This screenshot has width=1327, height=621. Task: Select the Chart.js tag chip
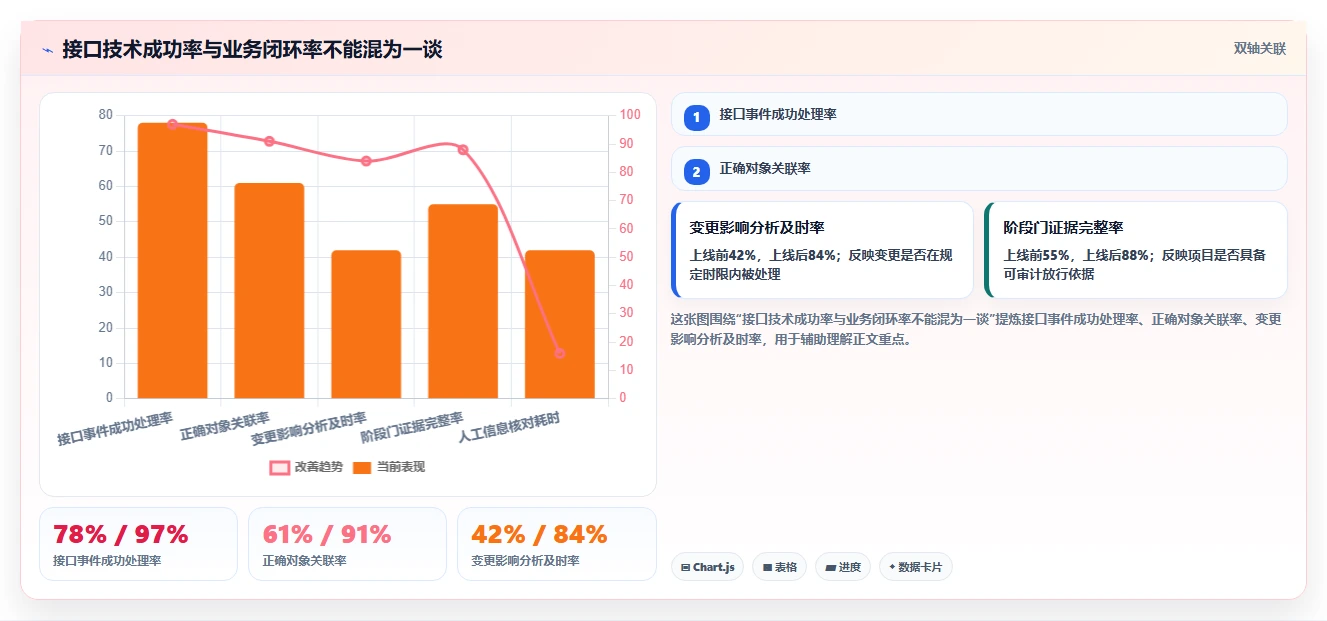pyautogui.click(x=707, y=567)
